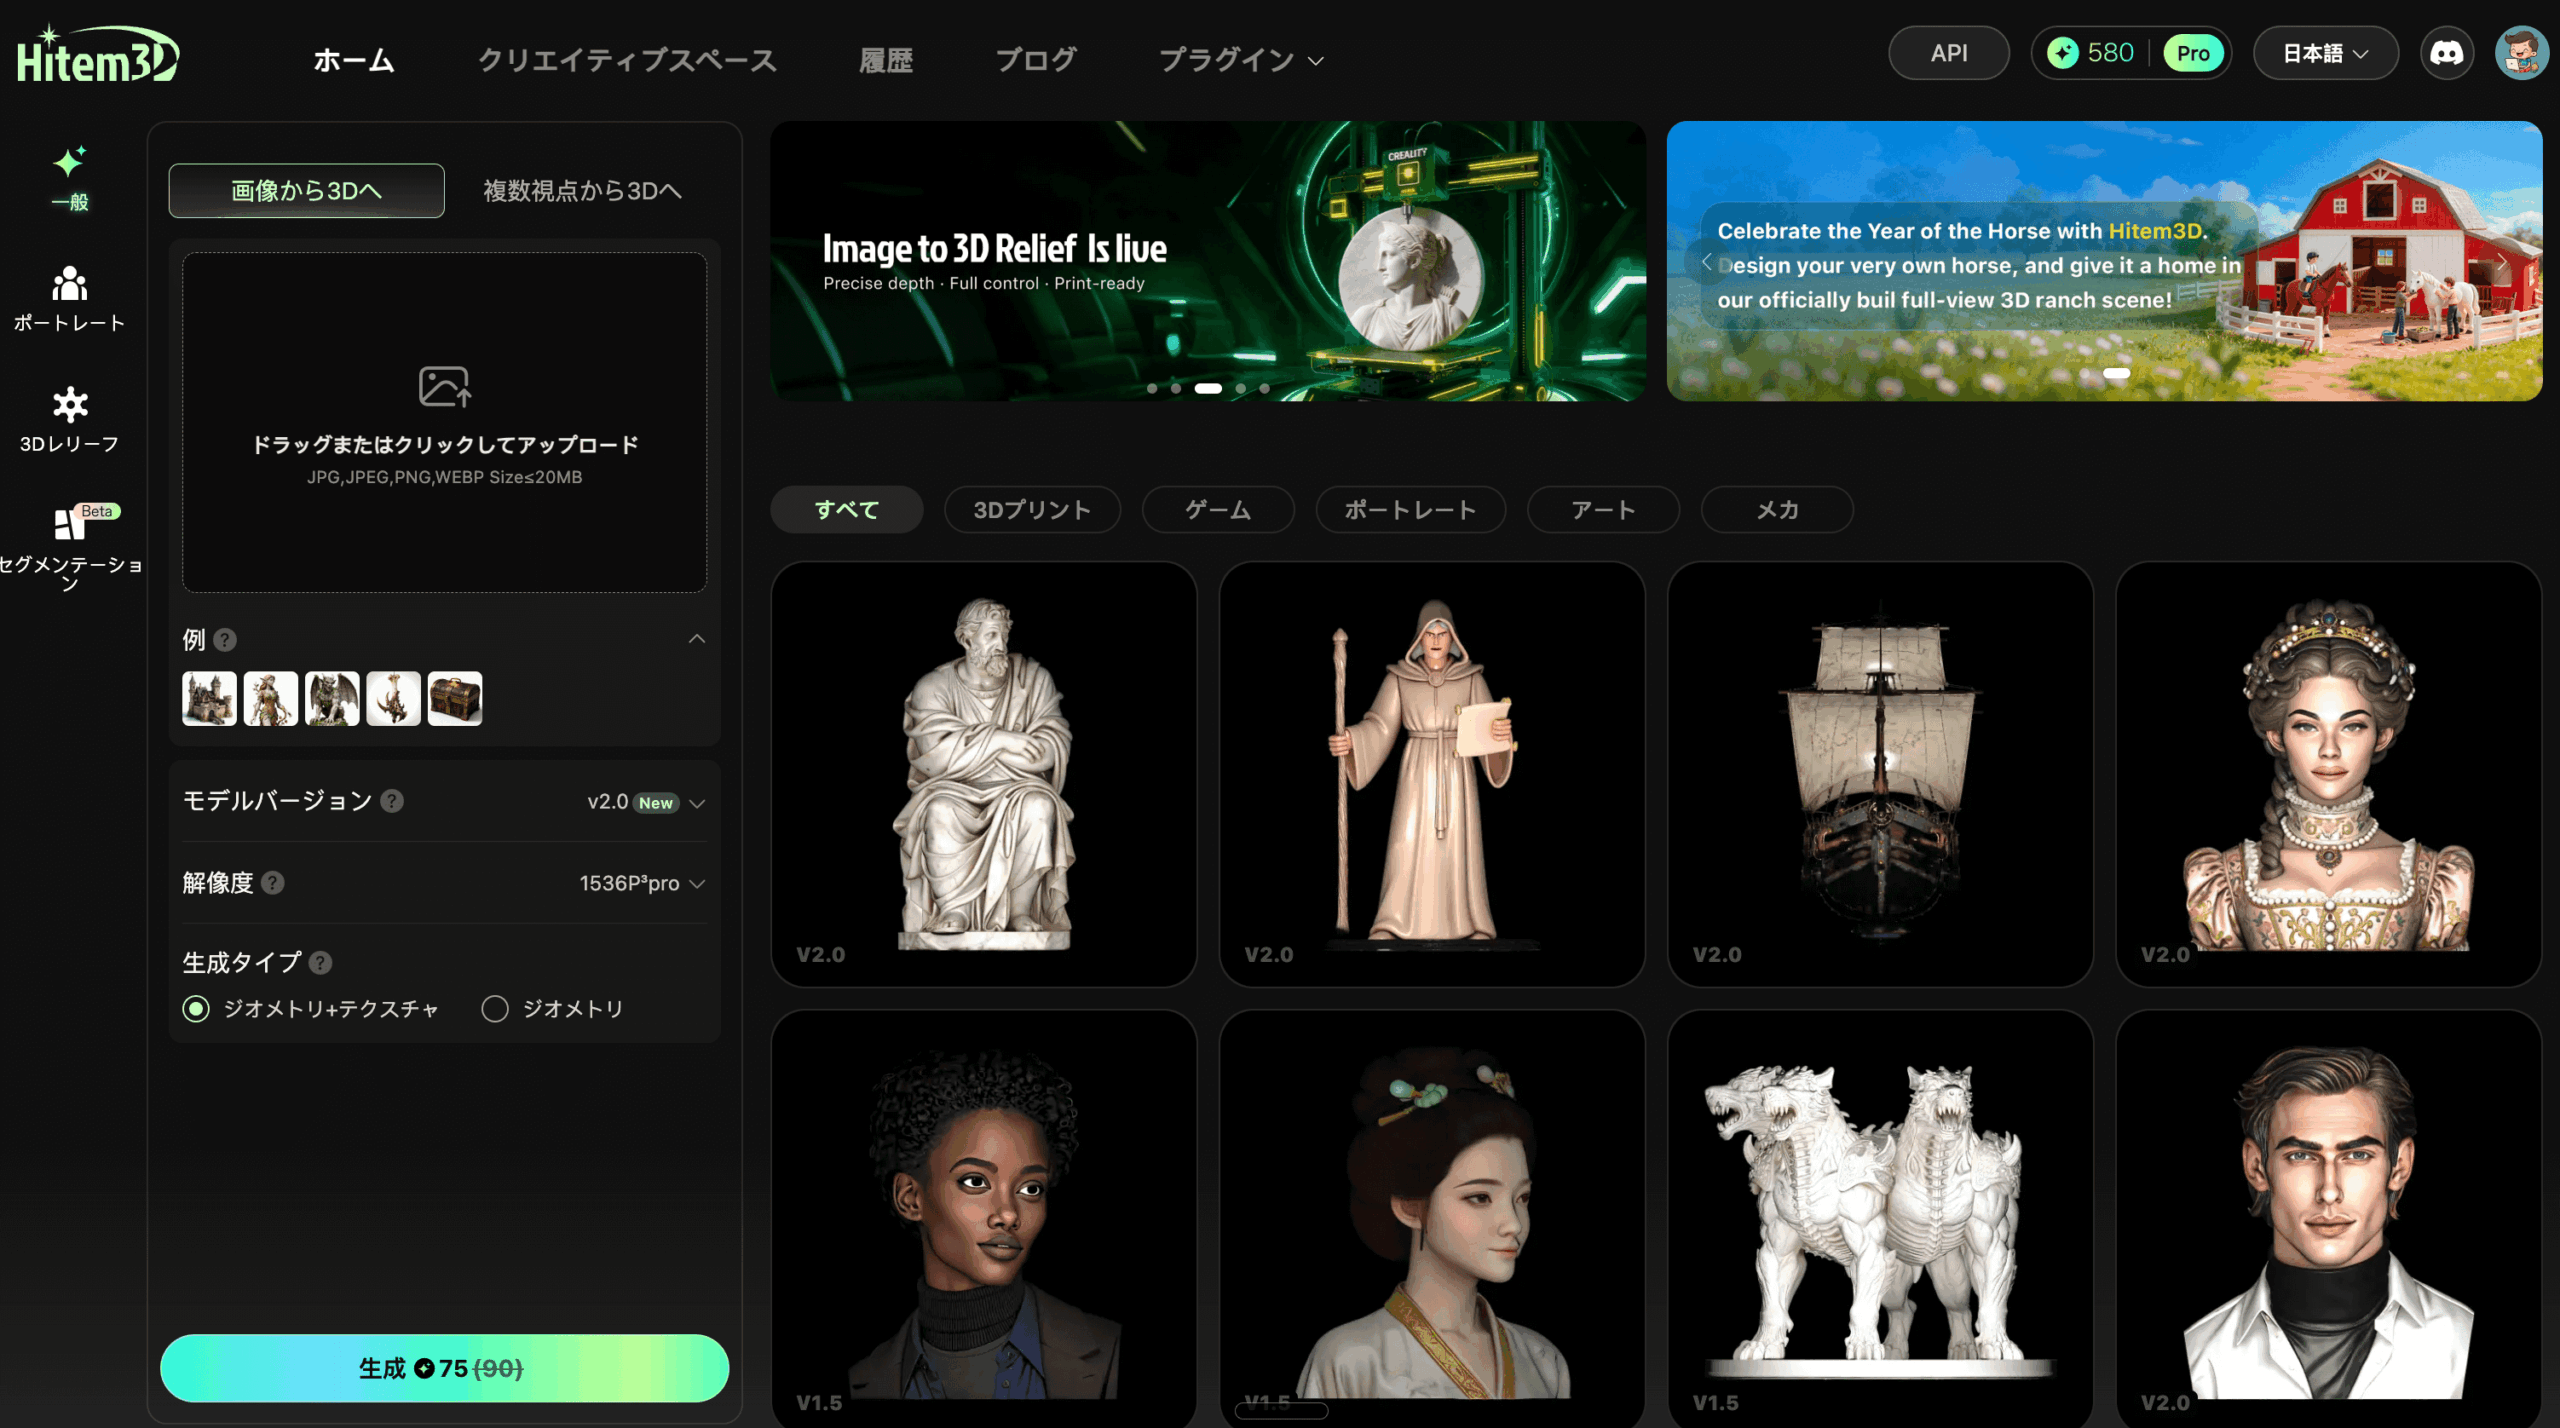2560x1428 pixels.
Task: Open the クリエイティブスペース nav tab
Action: pyautogui.click(x=627, y=60)
